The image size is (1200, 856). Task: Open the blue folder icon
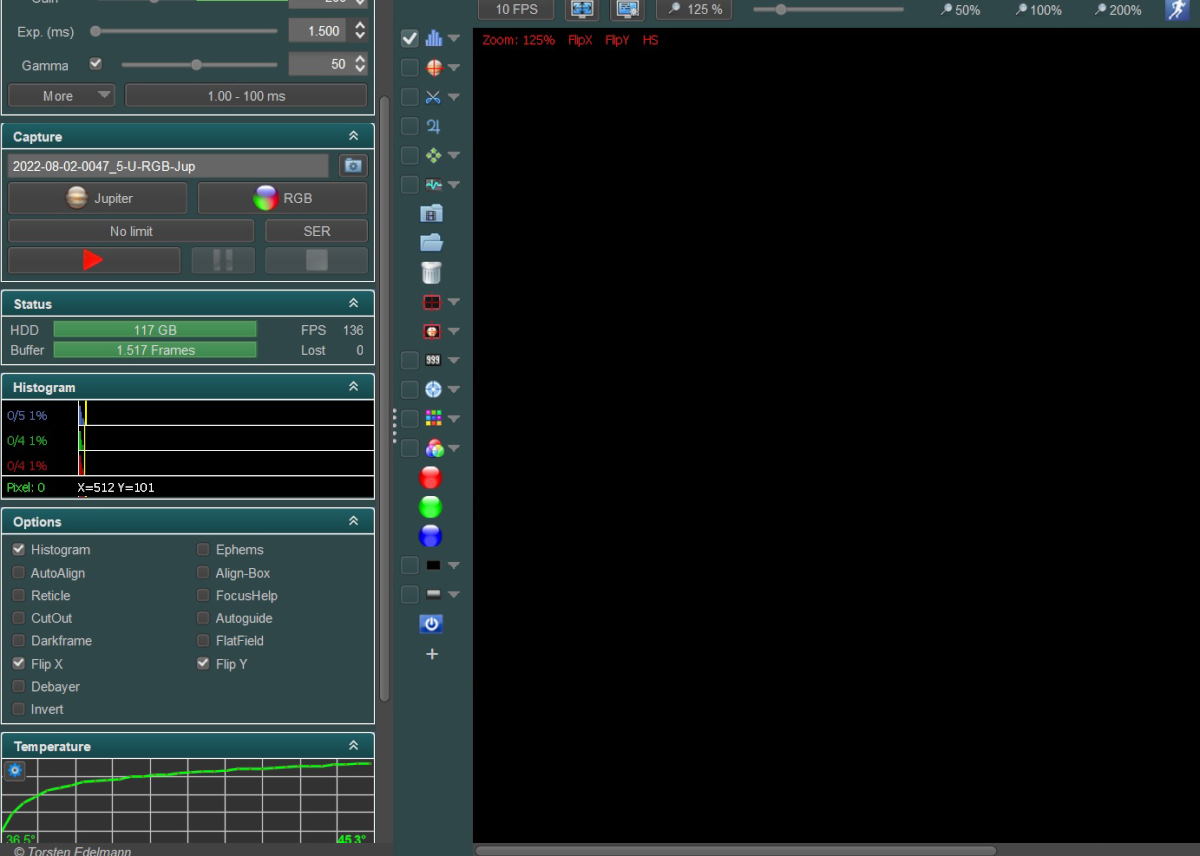(x=431, y=243)
